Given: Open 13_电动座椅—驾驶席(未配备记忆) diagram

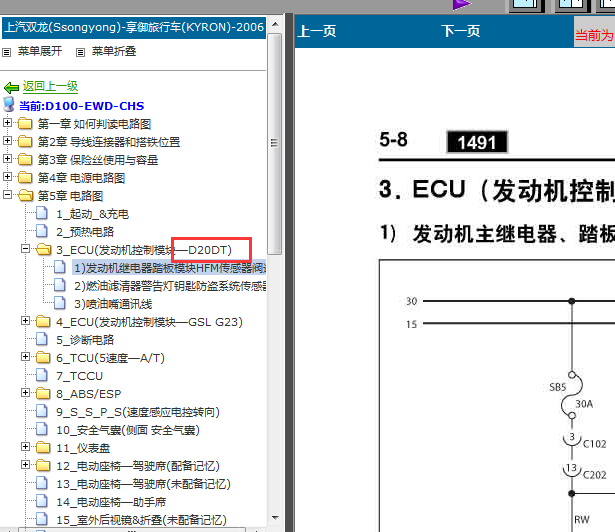Looking at the screenshot, I should (x=144, y=484).
